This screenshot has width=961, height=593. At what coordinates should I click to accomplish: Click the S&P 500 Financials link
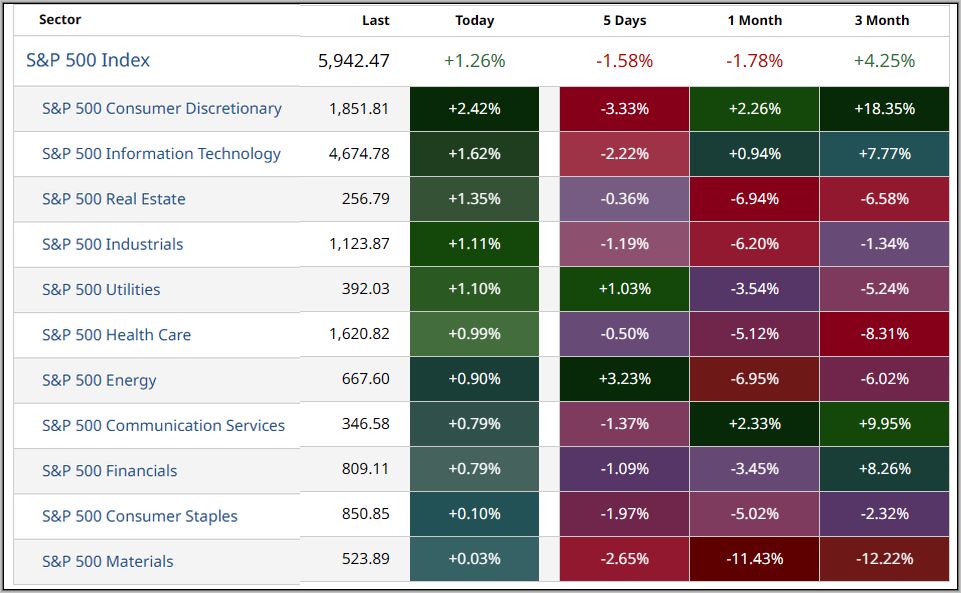(110, 471)
